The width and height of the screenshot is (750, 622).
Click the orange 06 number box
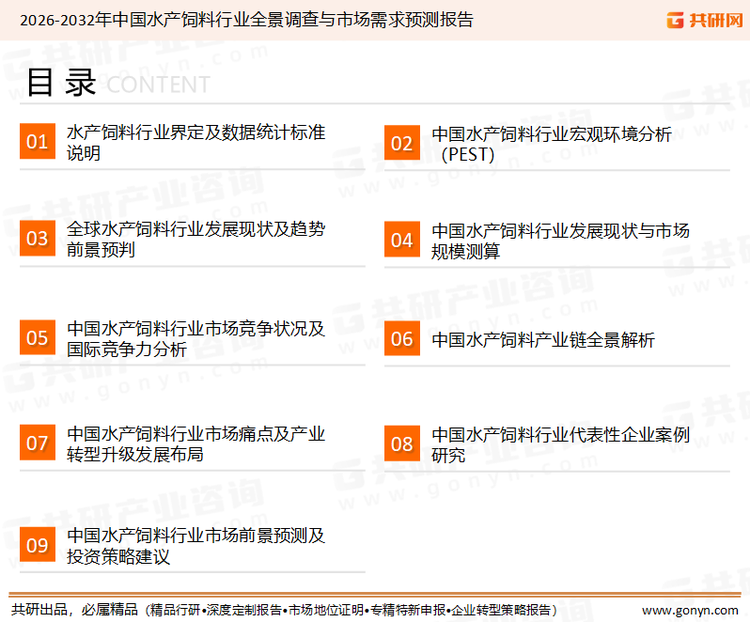click(x=402, y=339)
